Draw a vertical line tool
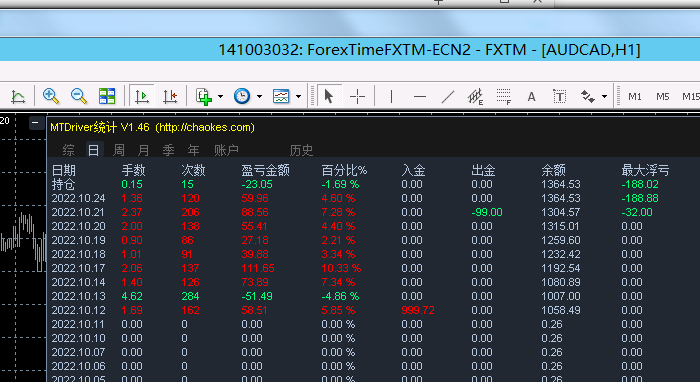This screenshot has width=700, height=382. (391, 96)
